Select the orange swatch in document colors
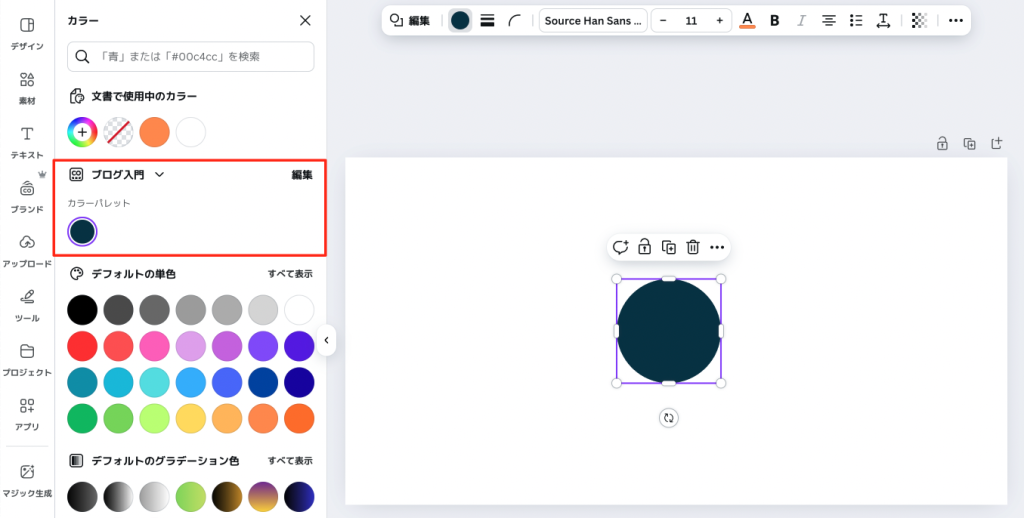This screenshot has height=518, width=1024. pyautogui.click(x=154, y=132)
